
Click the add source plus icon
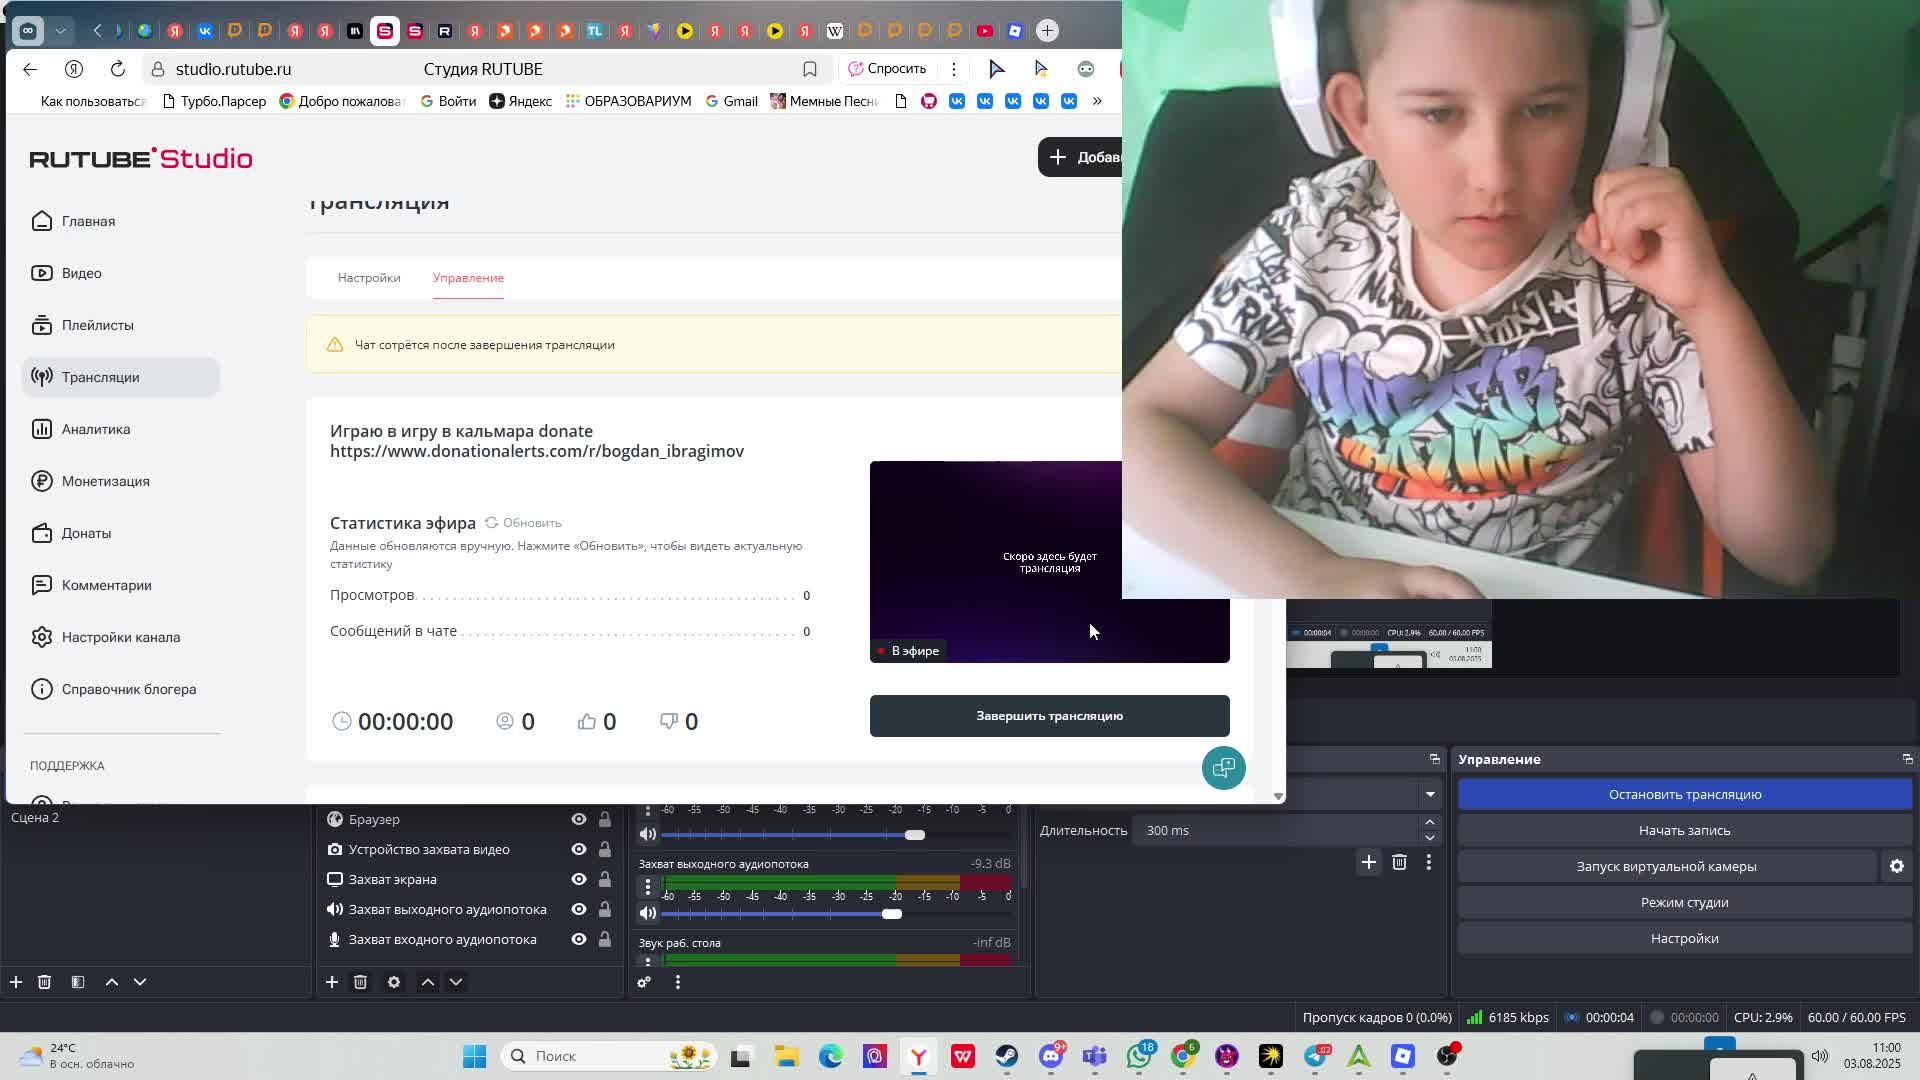(x=332, y=982)
